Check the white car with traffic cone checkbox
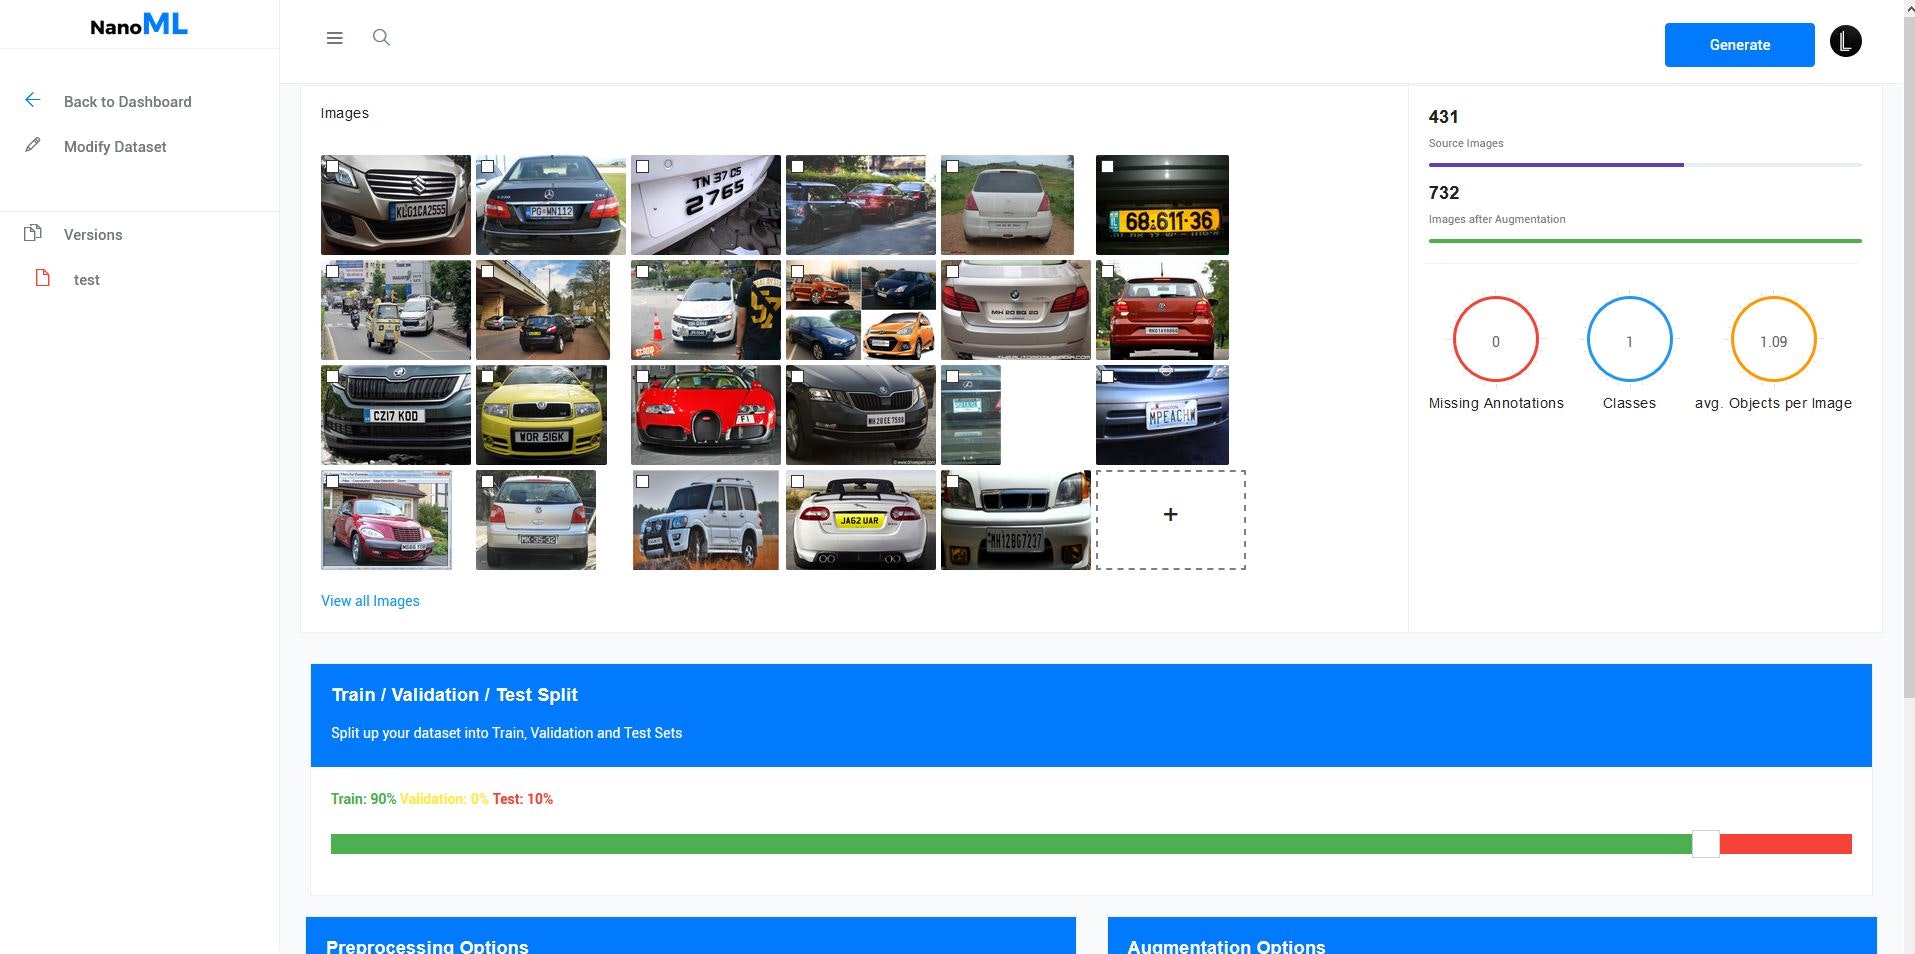Screen dimensions: 1915x954 [x=642, y=272]
